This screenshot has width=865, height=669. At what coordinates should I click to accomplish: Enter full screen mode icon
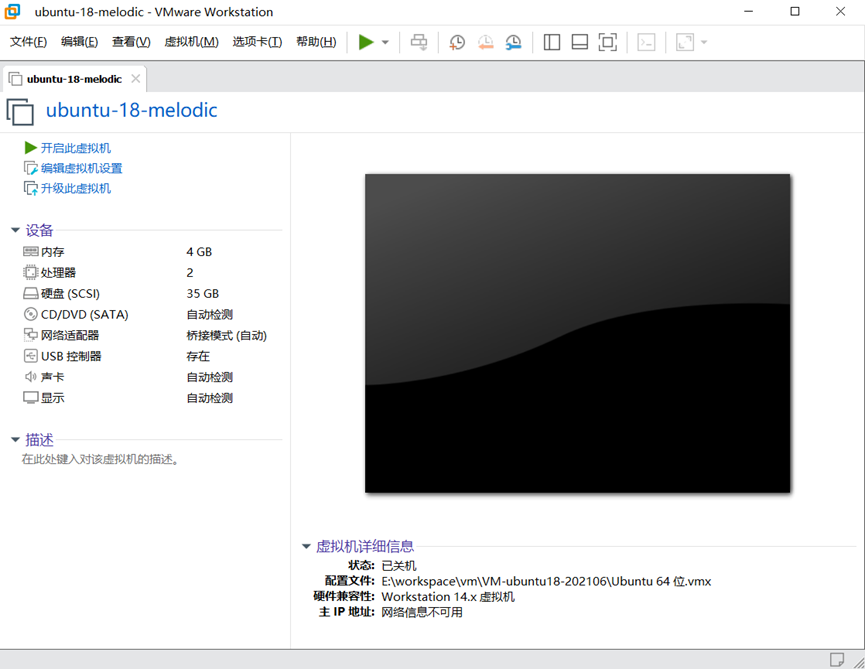(607, 42)
